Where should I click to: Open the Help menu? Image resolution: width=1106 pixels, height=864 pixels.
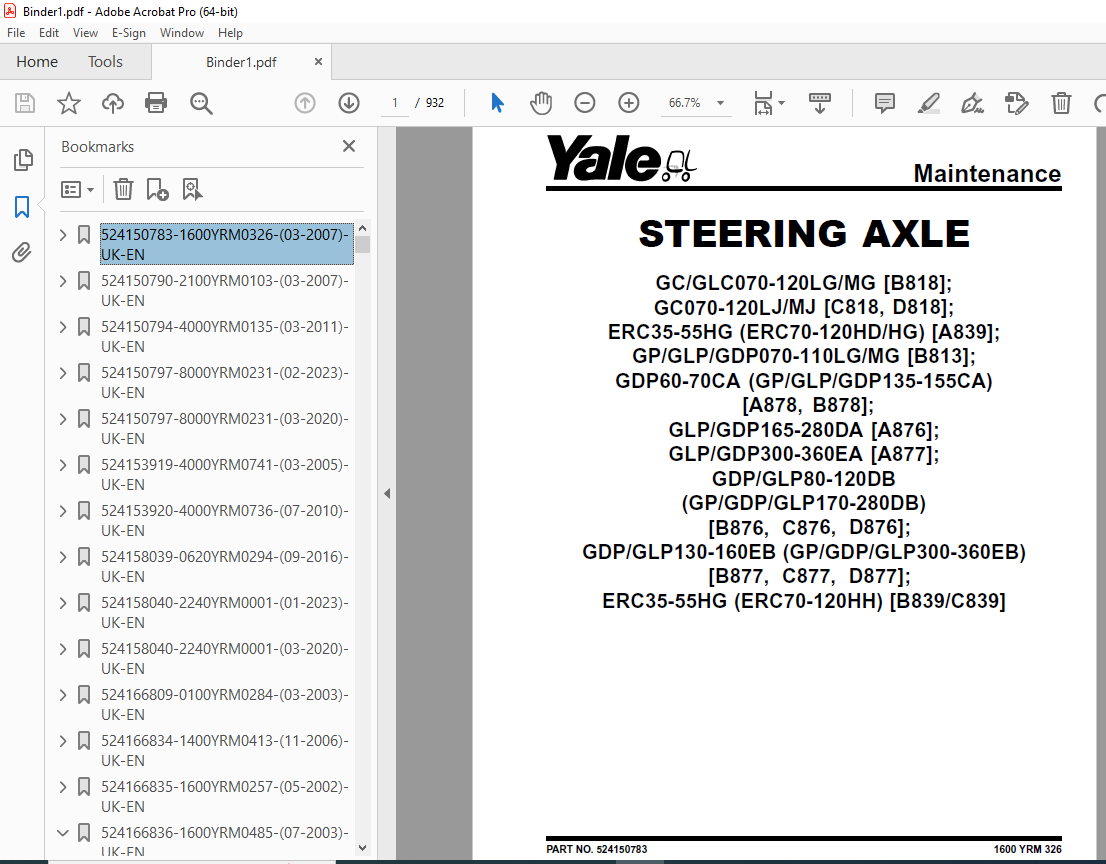click(x=230, y=32)
